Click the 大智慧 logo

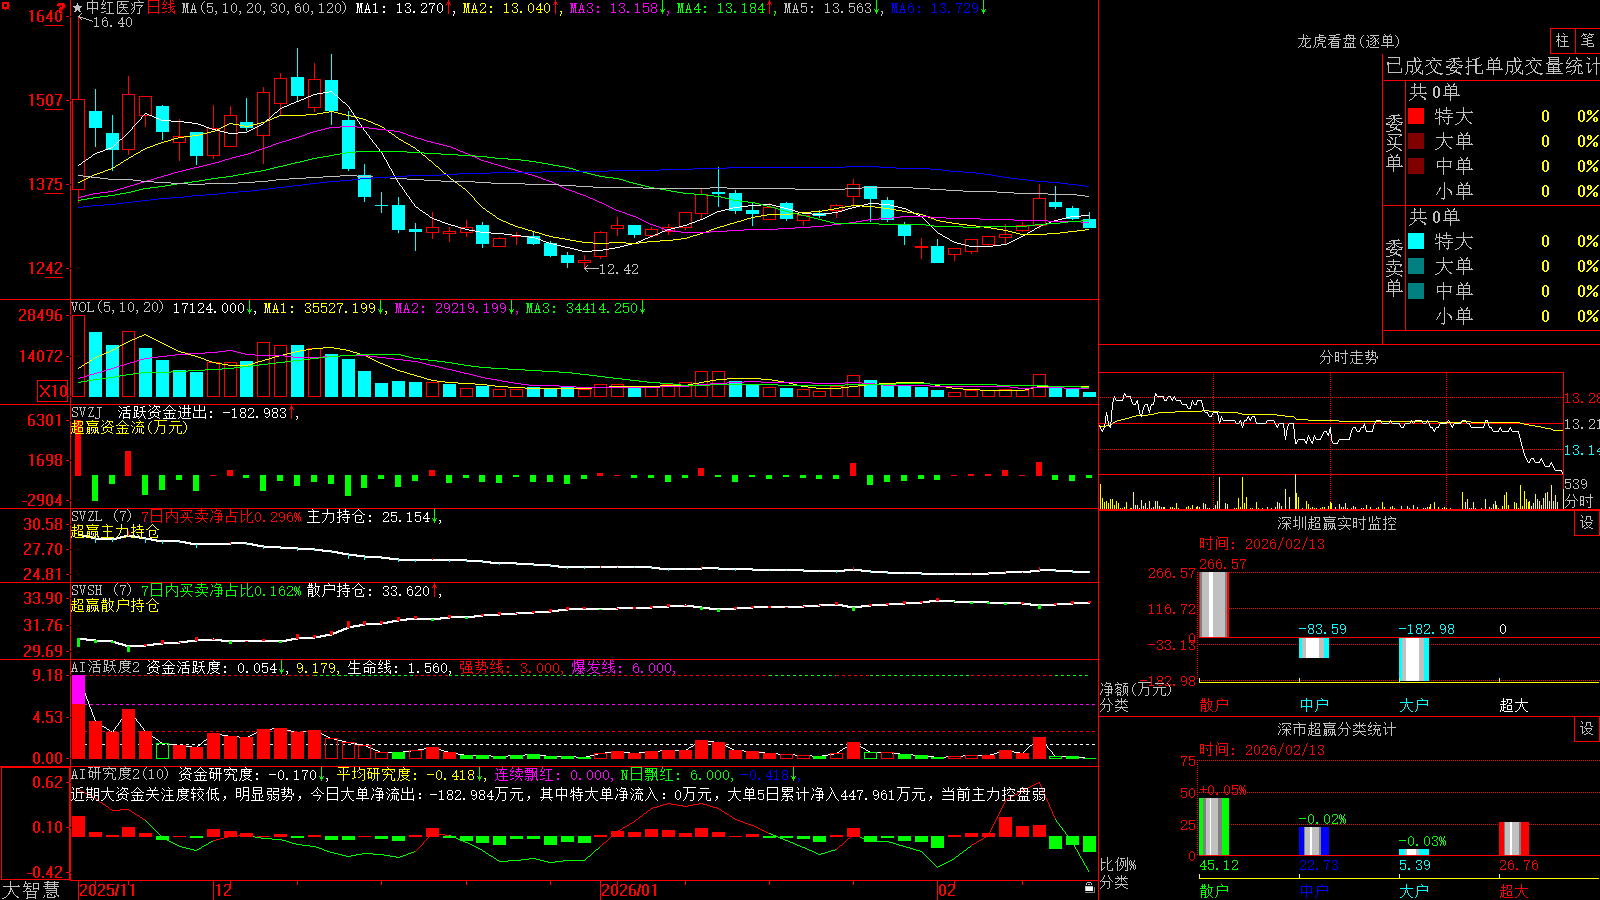point(30,890)
